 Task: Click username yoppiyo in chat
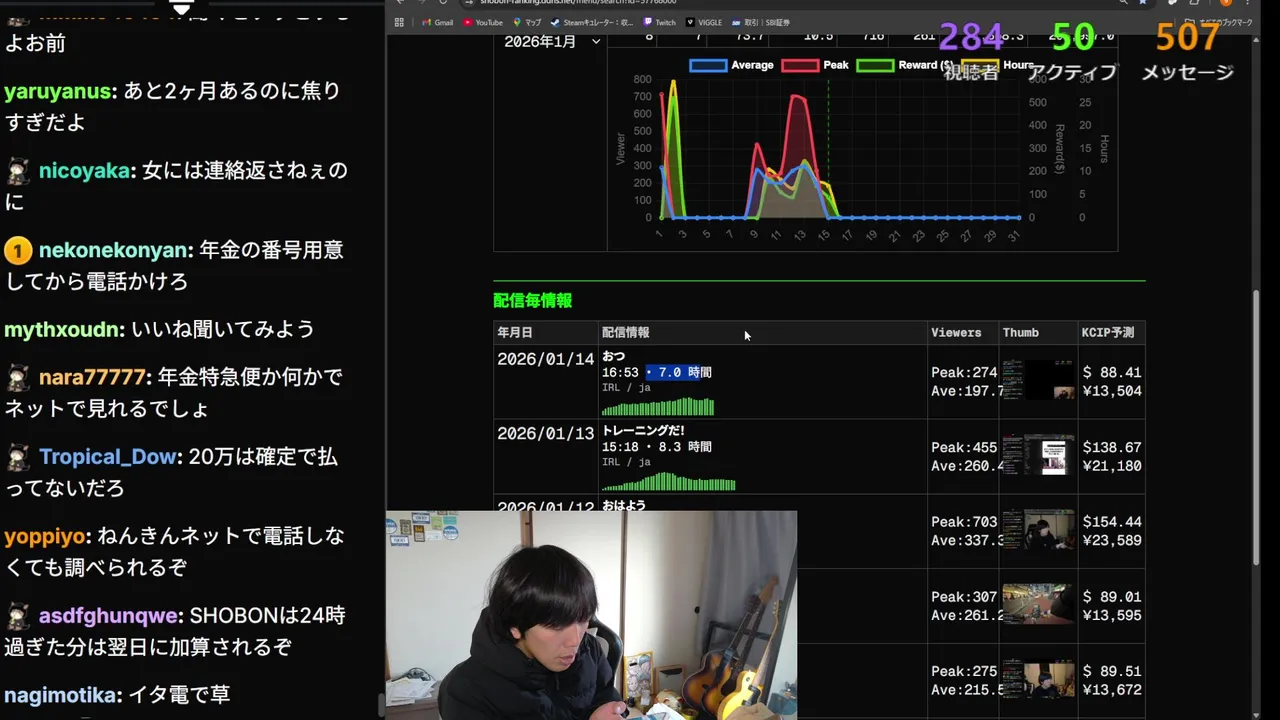click(45, 536)
